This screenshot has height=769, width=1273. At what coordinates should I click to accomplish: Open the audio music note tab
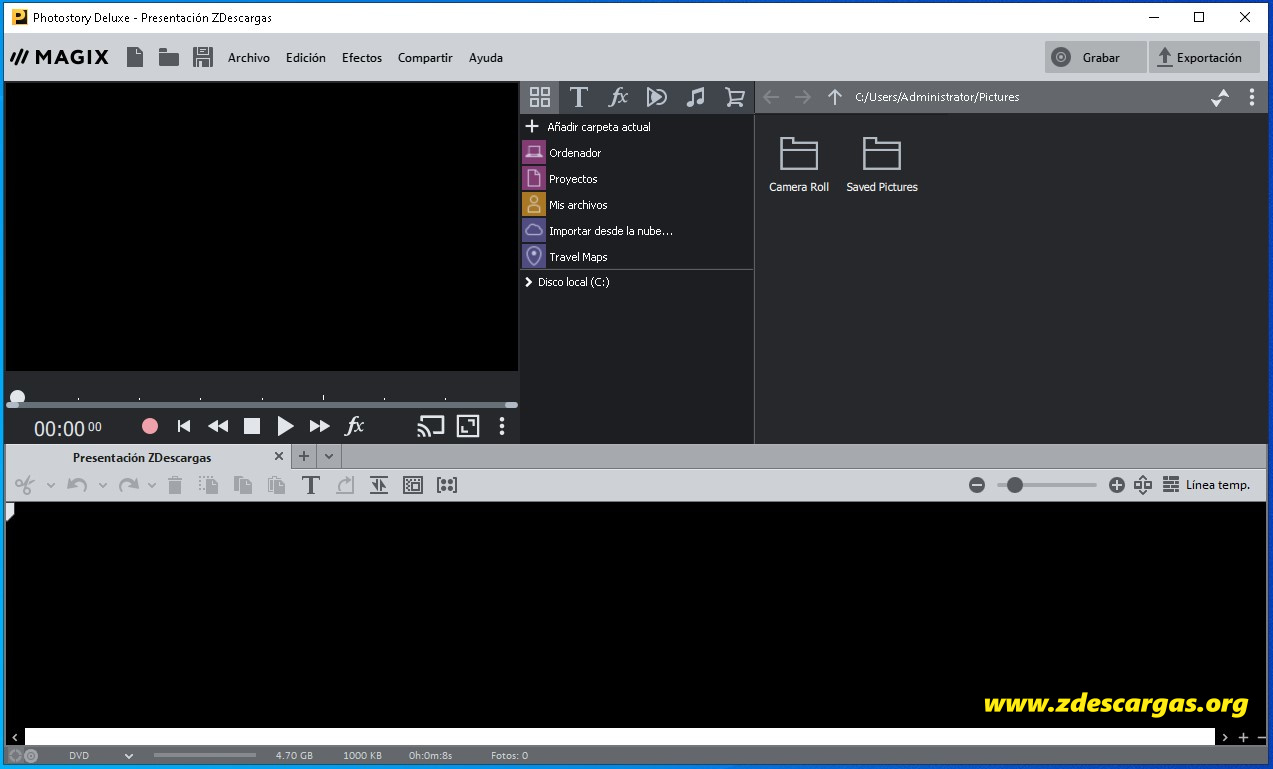696,97
